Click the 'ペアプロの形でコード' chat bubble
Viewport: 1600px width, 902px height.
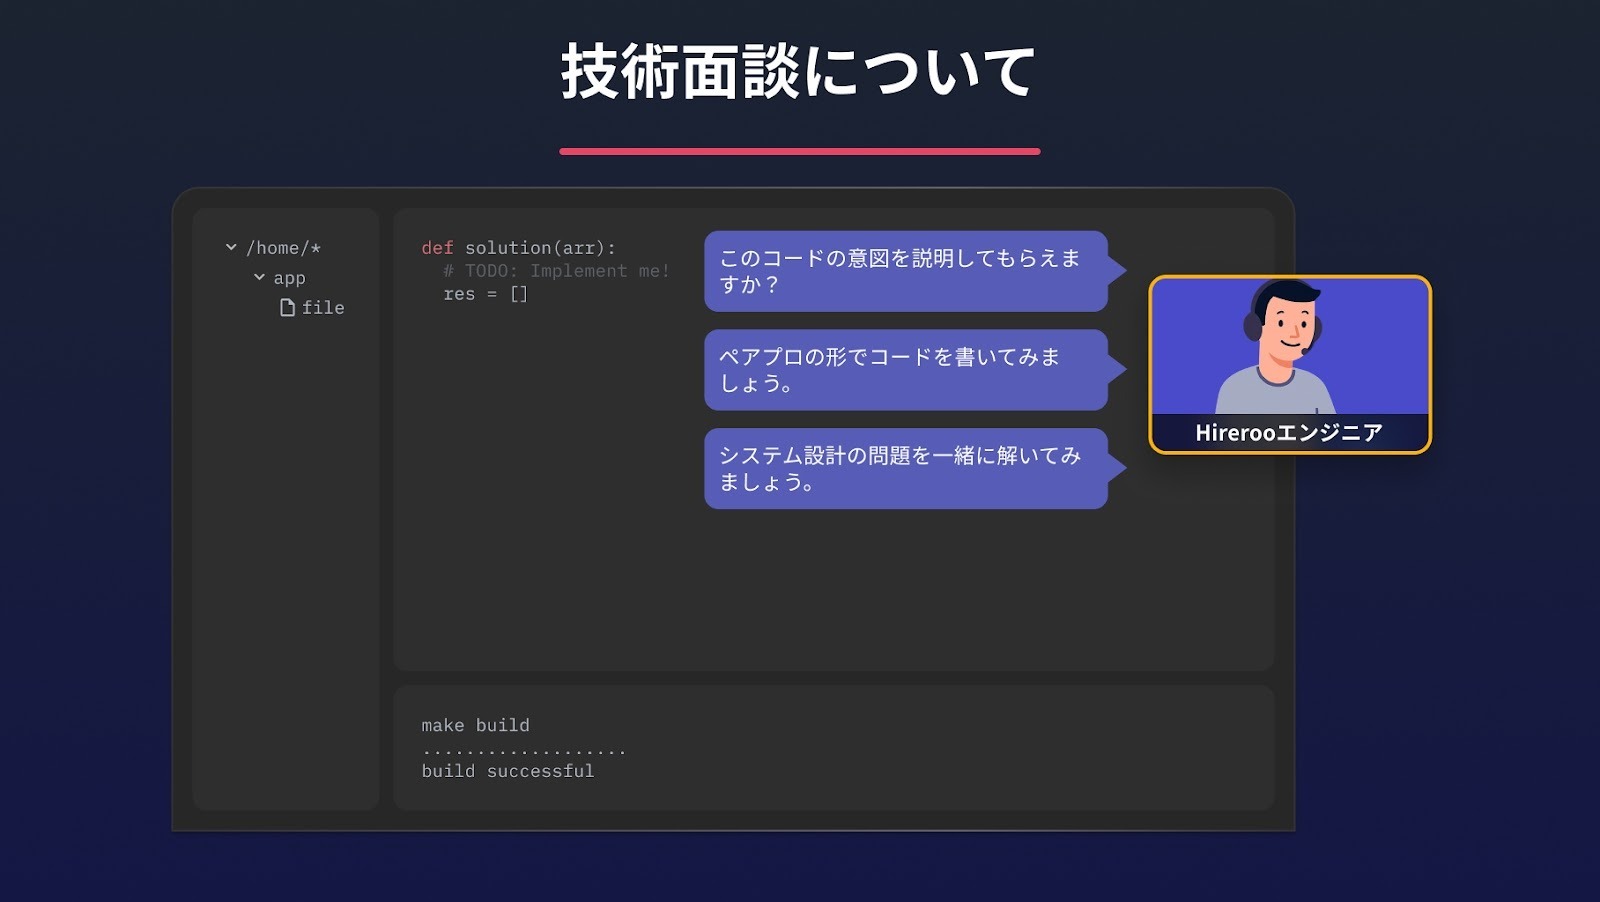[x=905, y=370]
